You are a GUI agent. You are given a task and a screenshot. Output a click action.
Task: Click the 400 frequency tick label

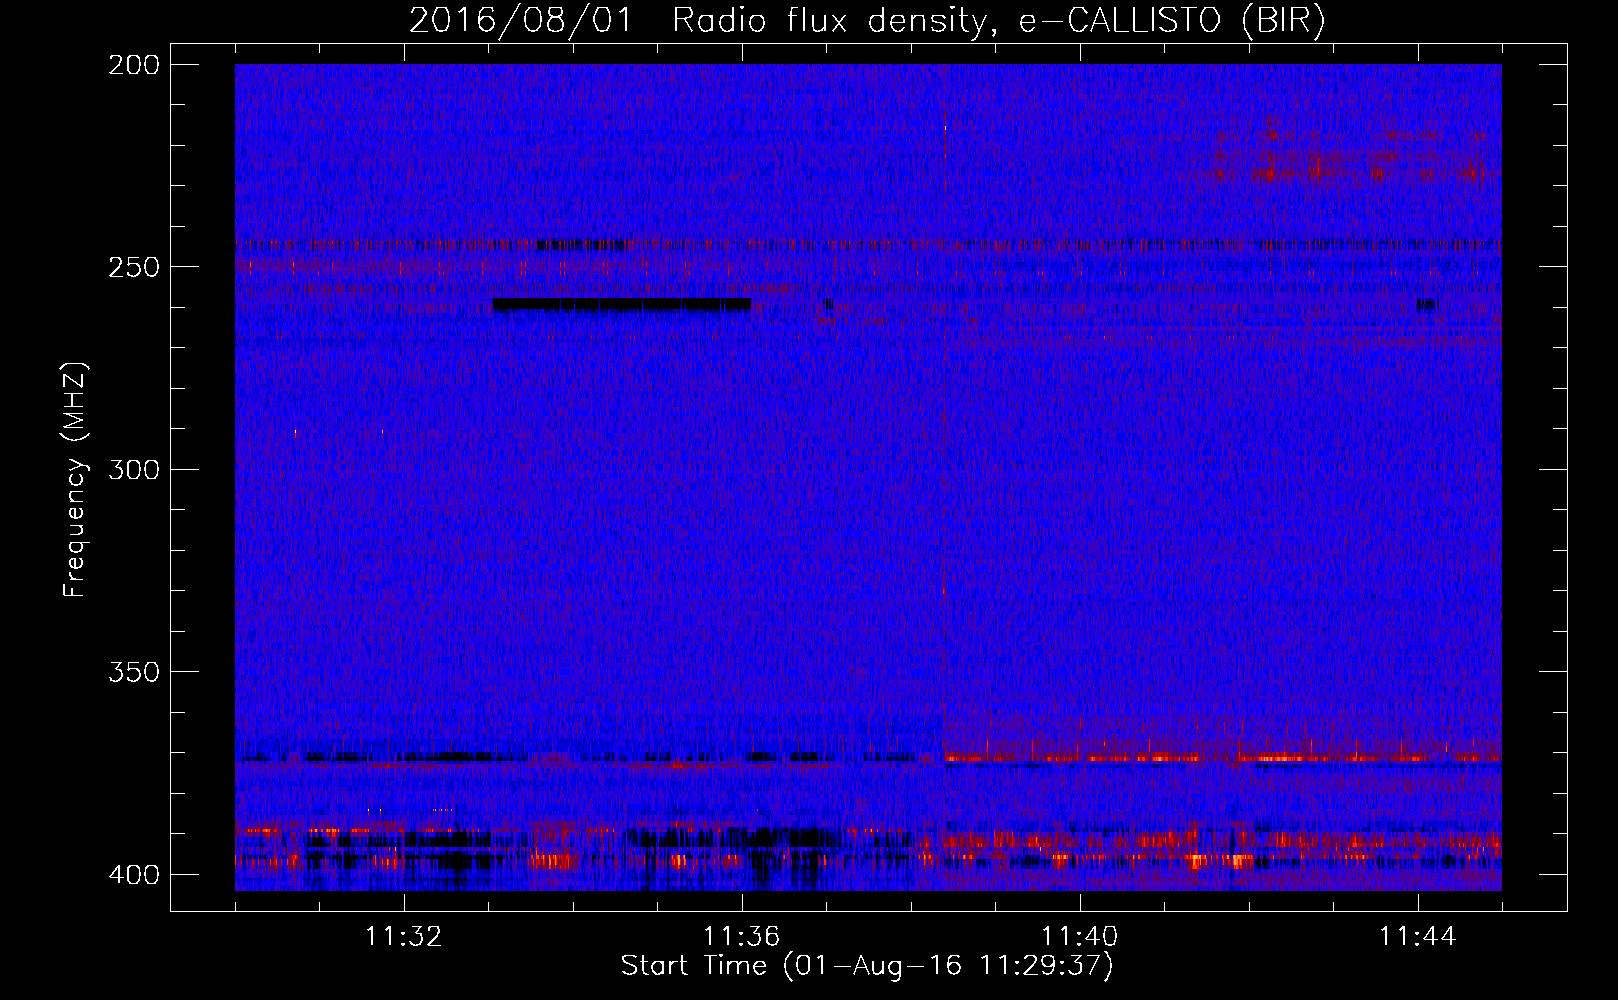pyautogui.click(x=134, y=874)
